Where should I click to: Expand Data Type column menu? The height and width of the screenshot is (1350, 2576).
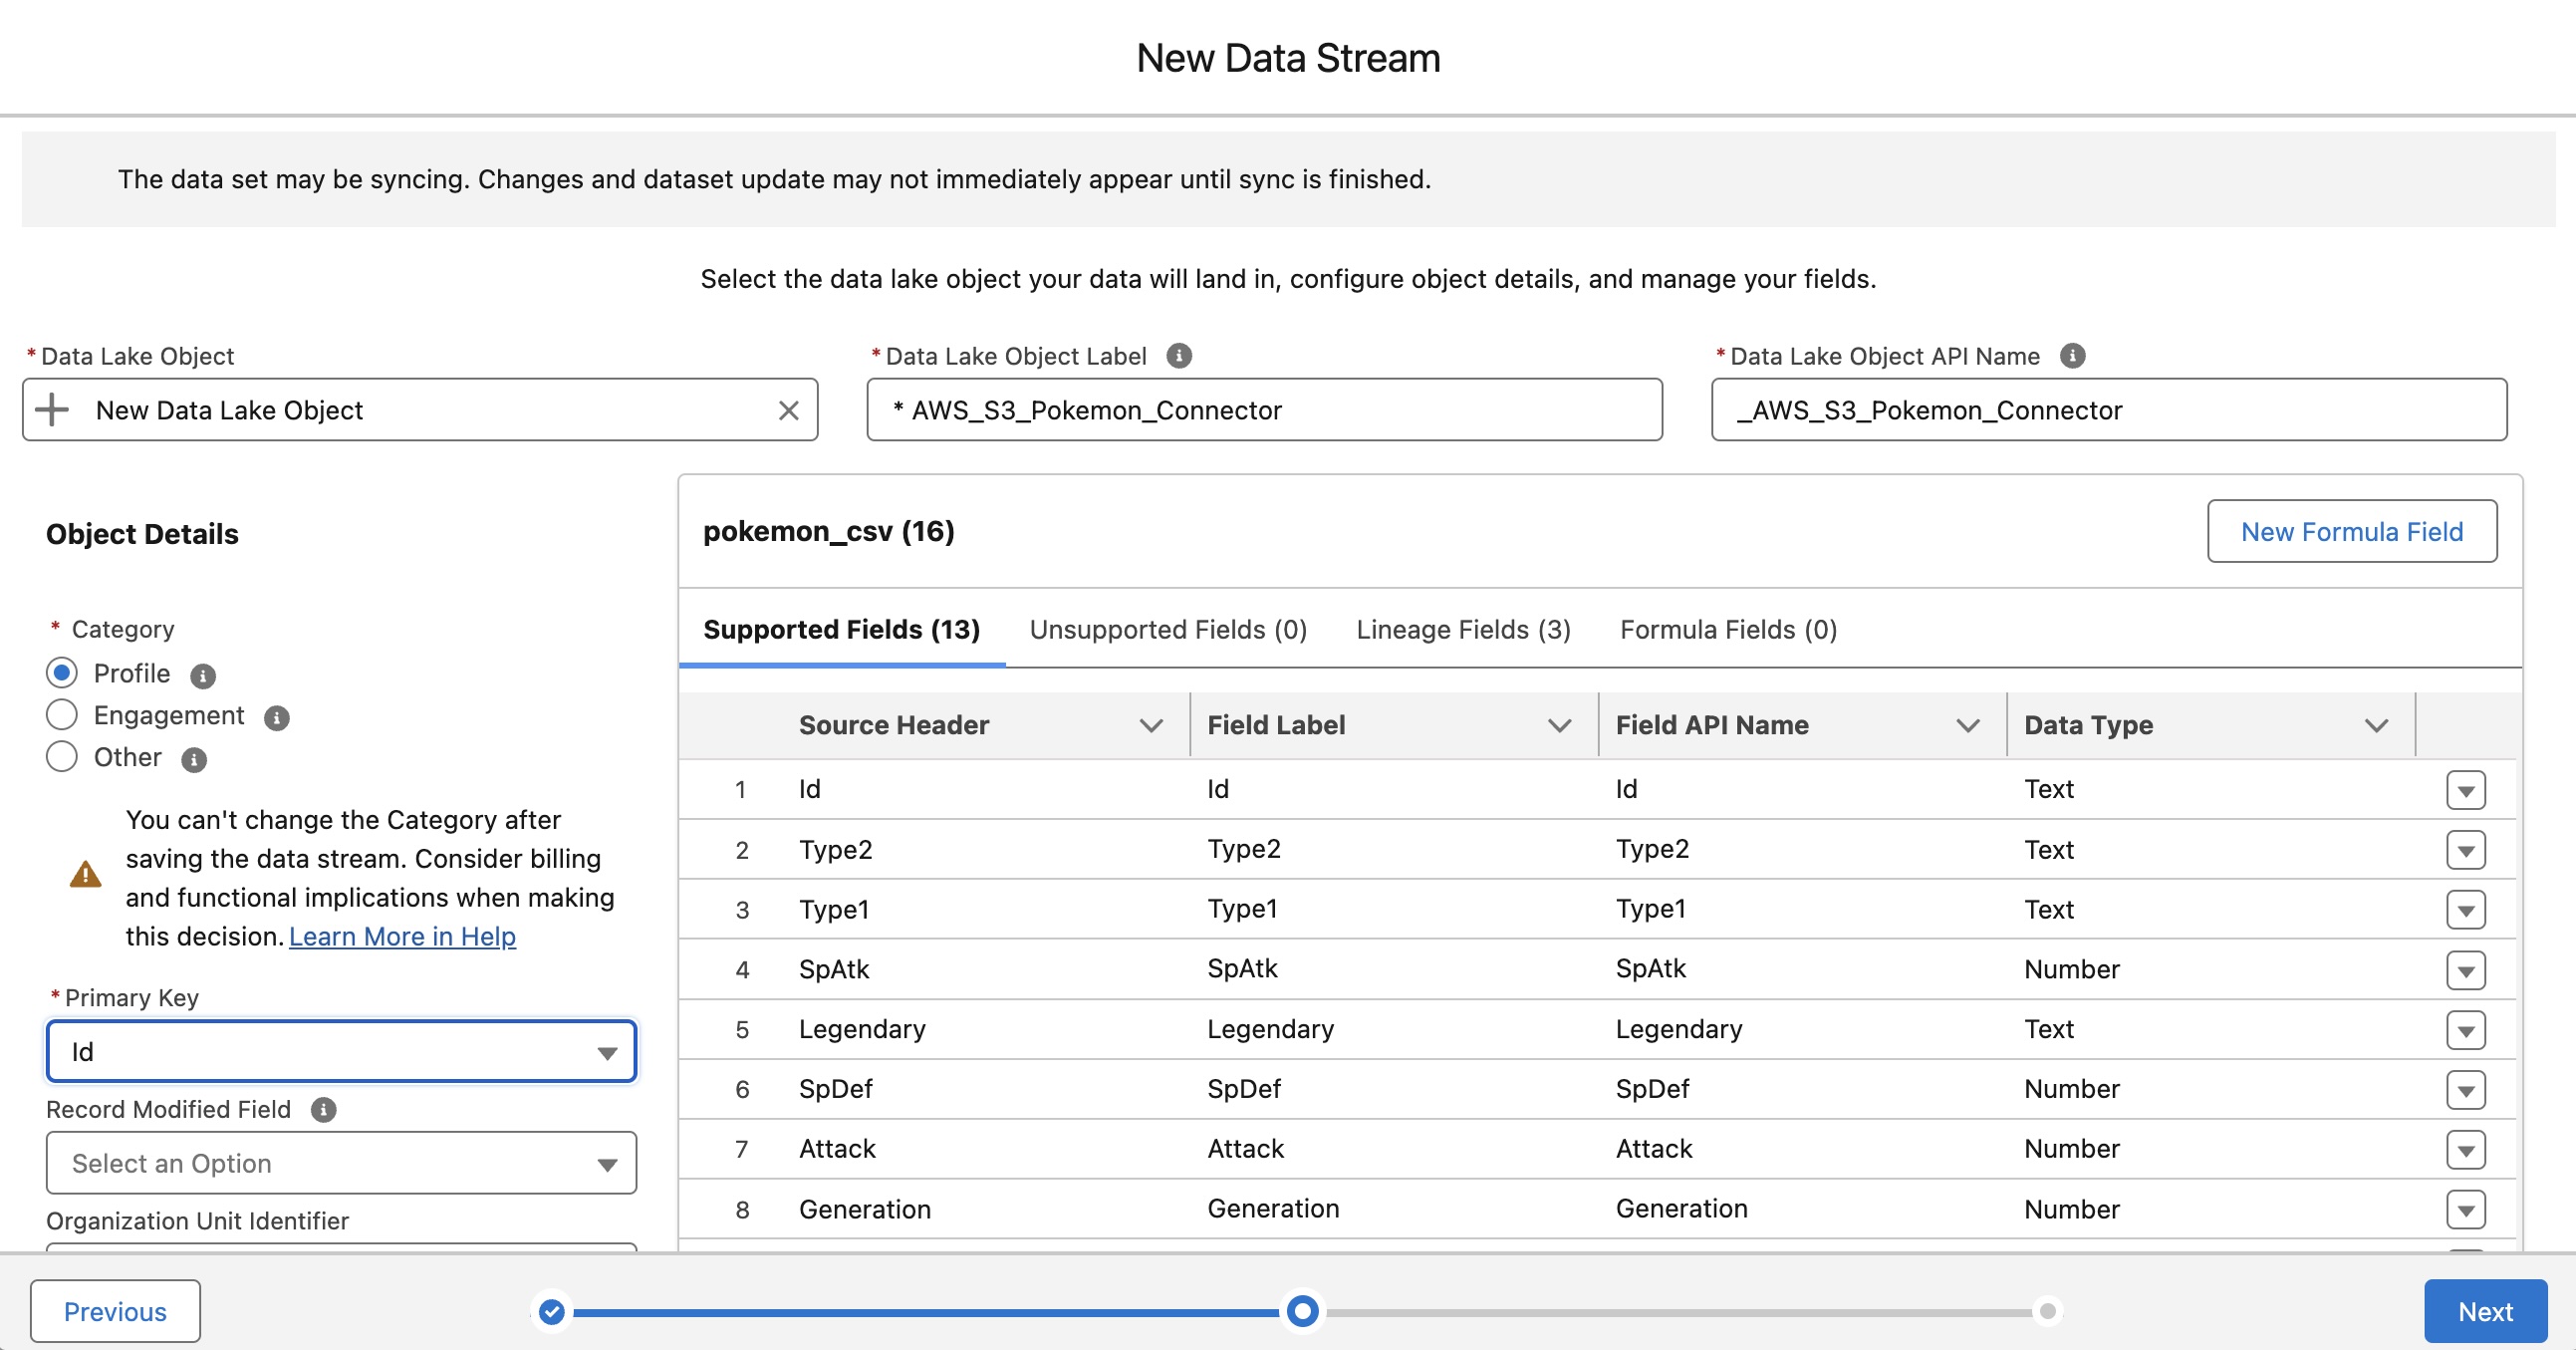pyautogui.click(x=2376, y=725)
